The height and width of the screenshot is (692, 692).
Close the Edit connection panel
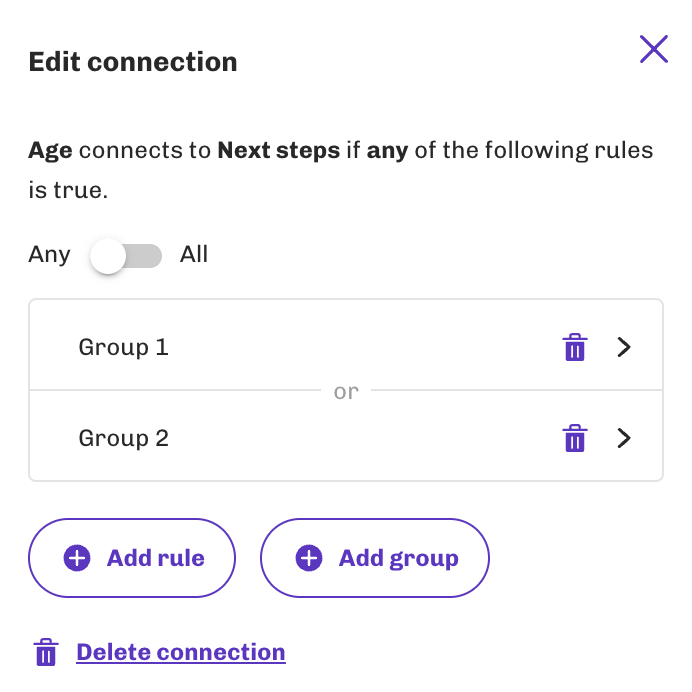tap(654, 49)
